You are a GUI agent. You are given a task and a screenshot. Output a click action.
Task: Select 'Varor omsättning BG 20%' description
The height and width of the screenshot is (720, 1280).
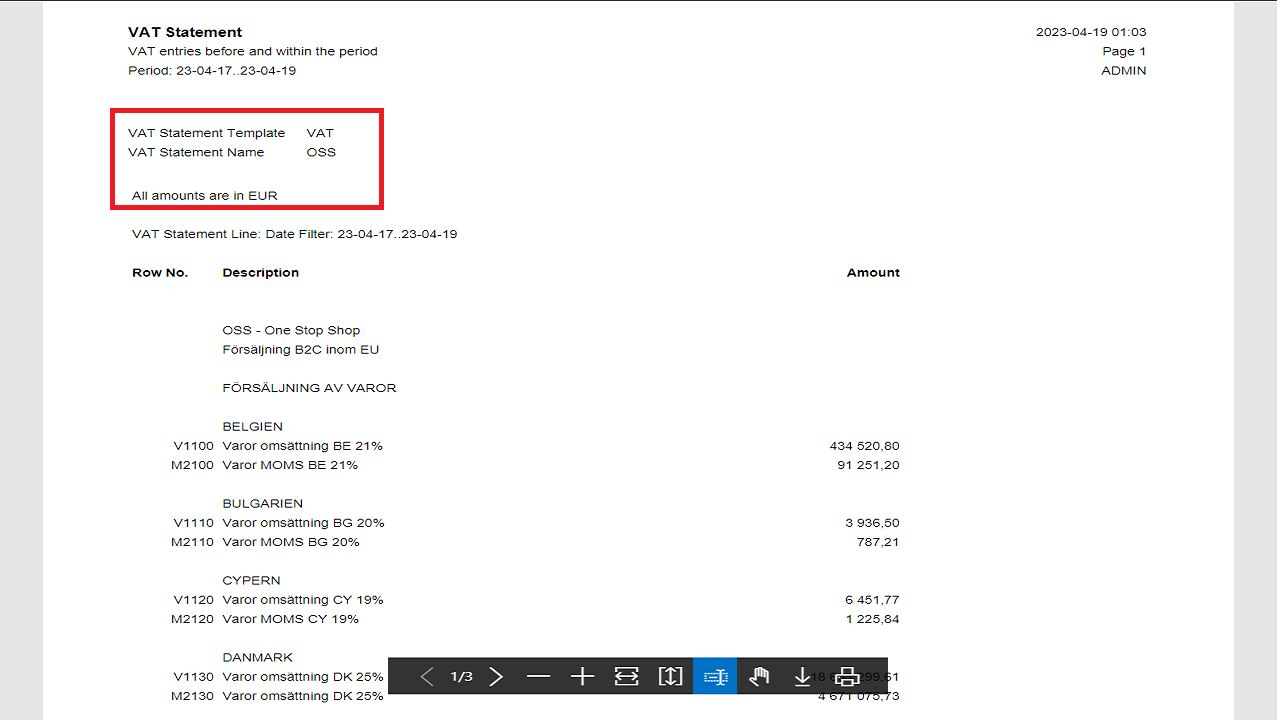pos(304,523)
